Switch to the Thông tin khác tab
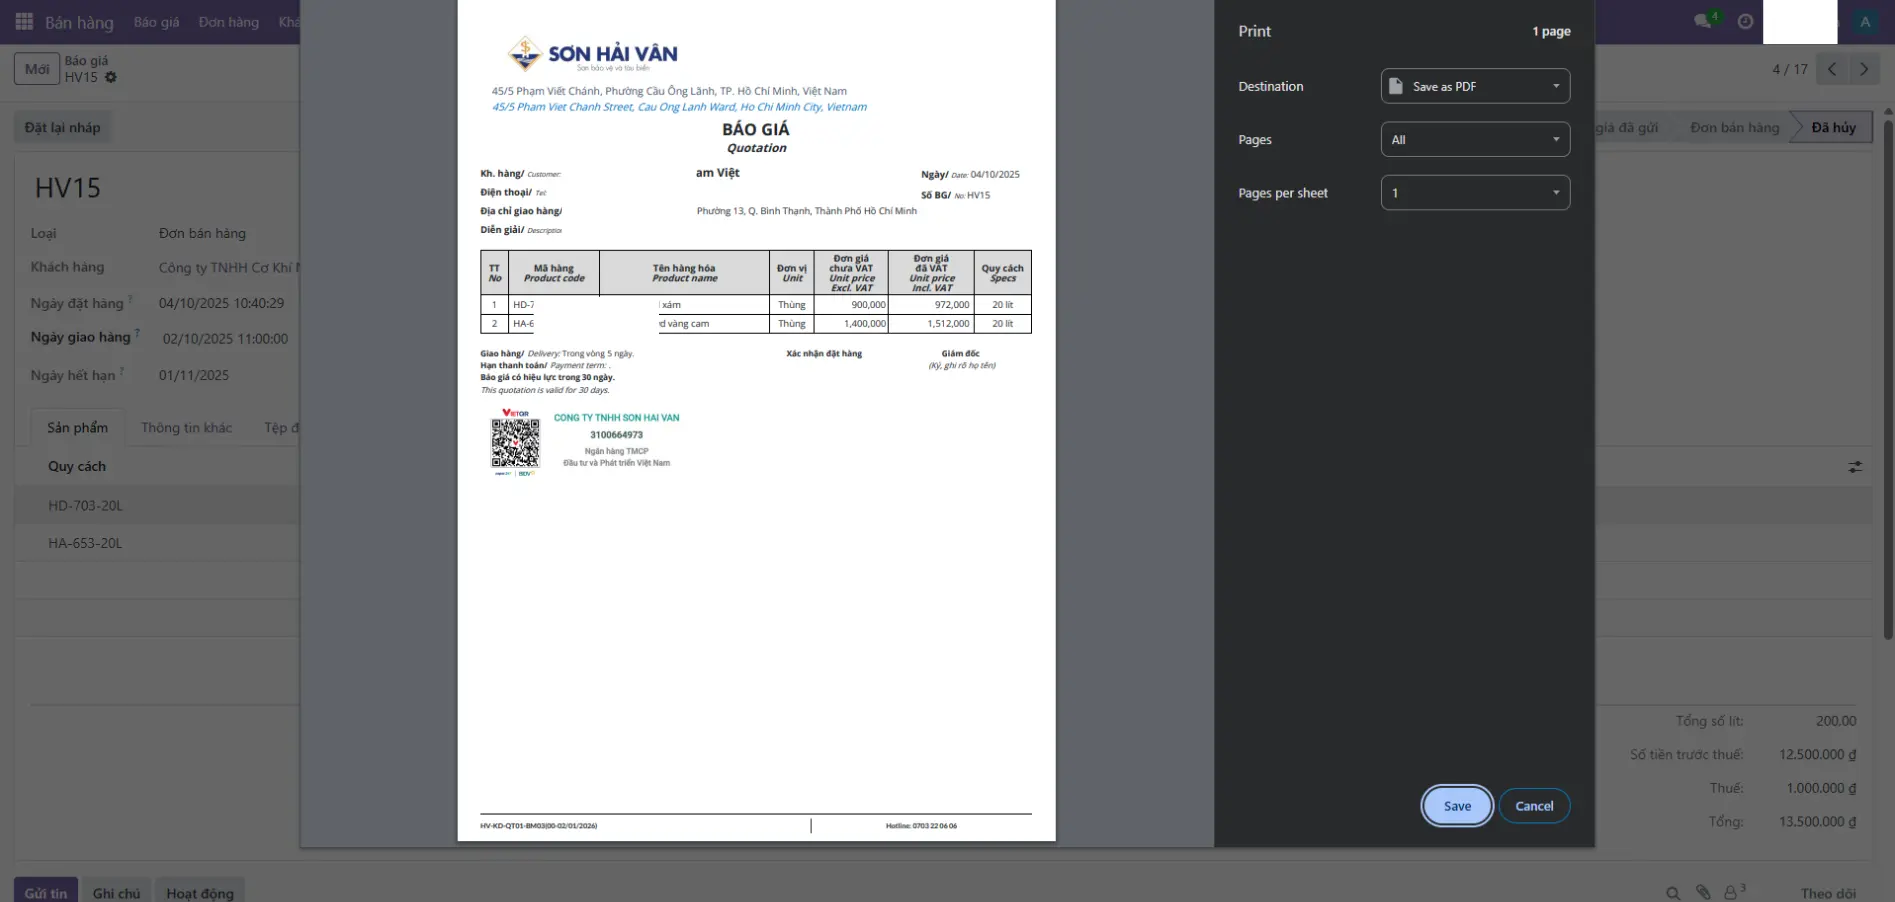 (185, 427)
